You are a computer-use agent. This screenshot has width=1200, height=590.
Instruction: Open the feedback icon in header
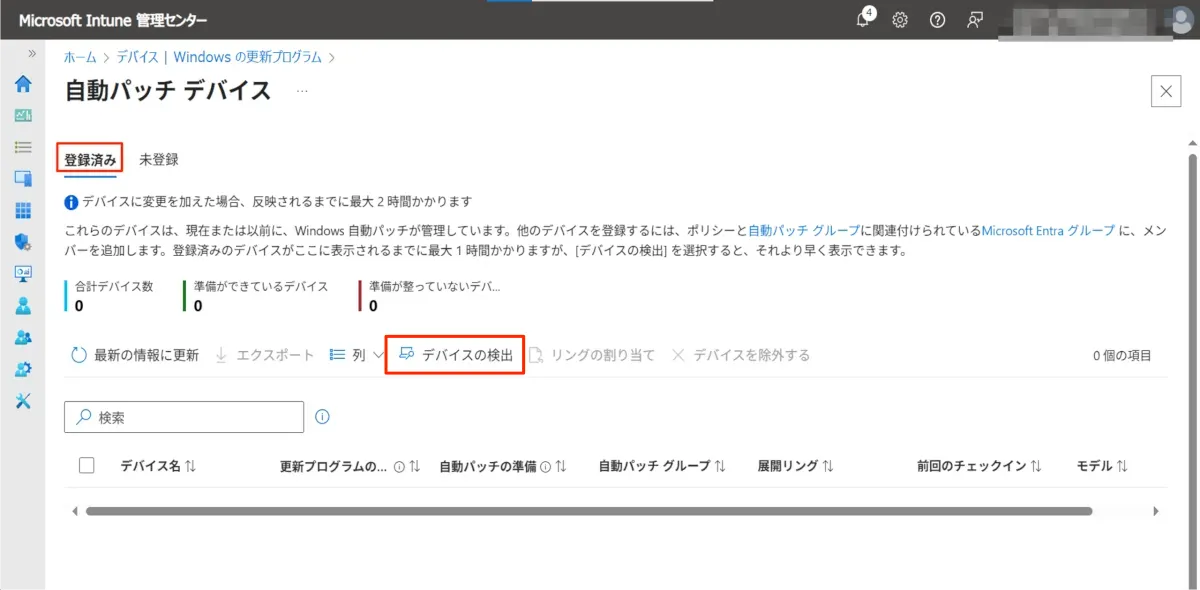click(974, 20)
